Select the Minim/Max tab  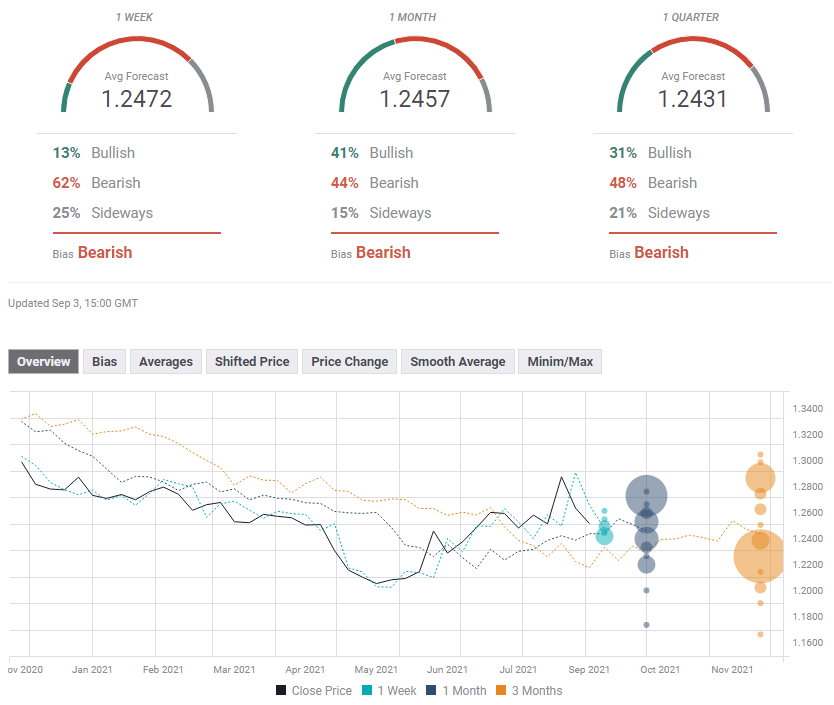(x=559, y=362)
